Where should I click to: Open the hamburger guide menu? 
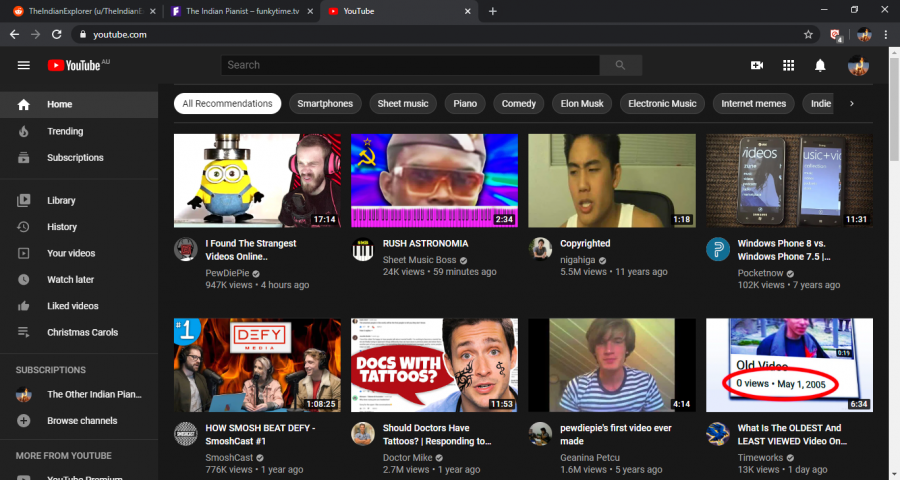coord(24,65)
